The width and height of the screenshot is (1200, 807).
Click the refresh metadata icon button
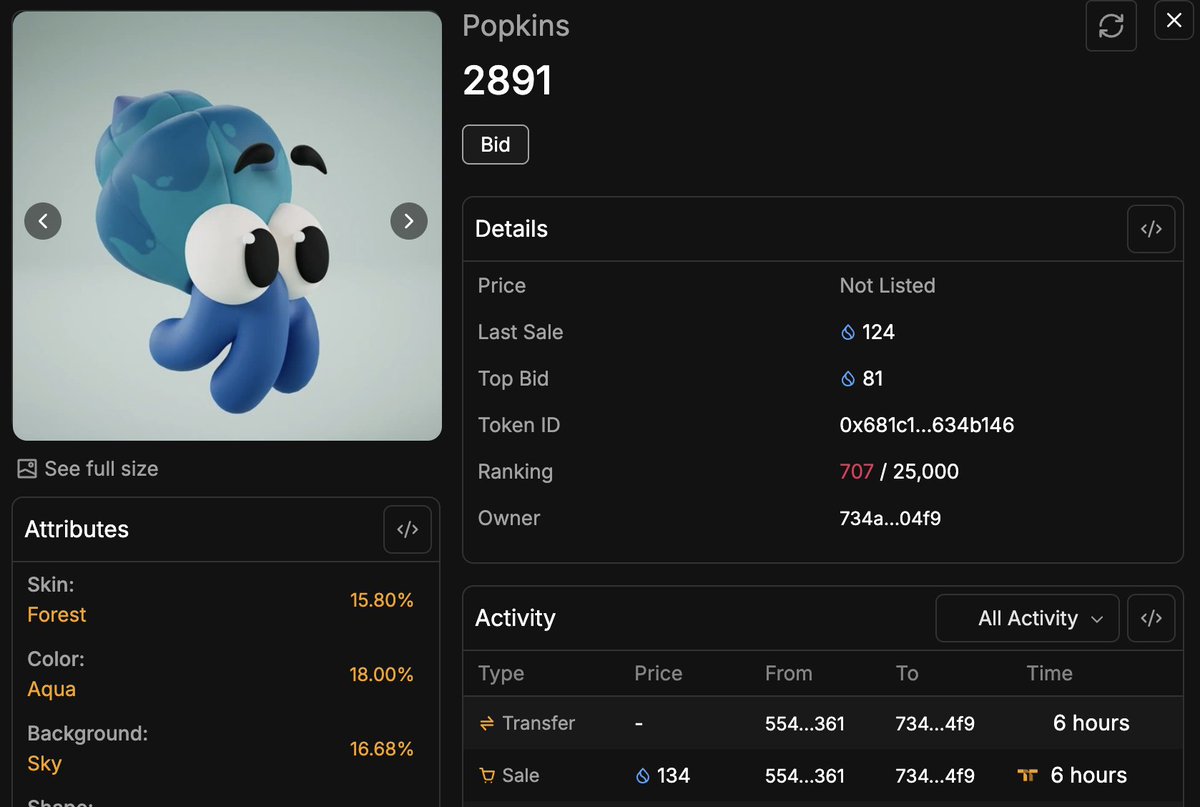1111,26
